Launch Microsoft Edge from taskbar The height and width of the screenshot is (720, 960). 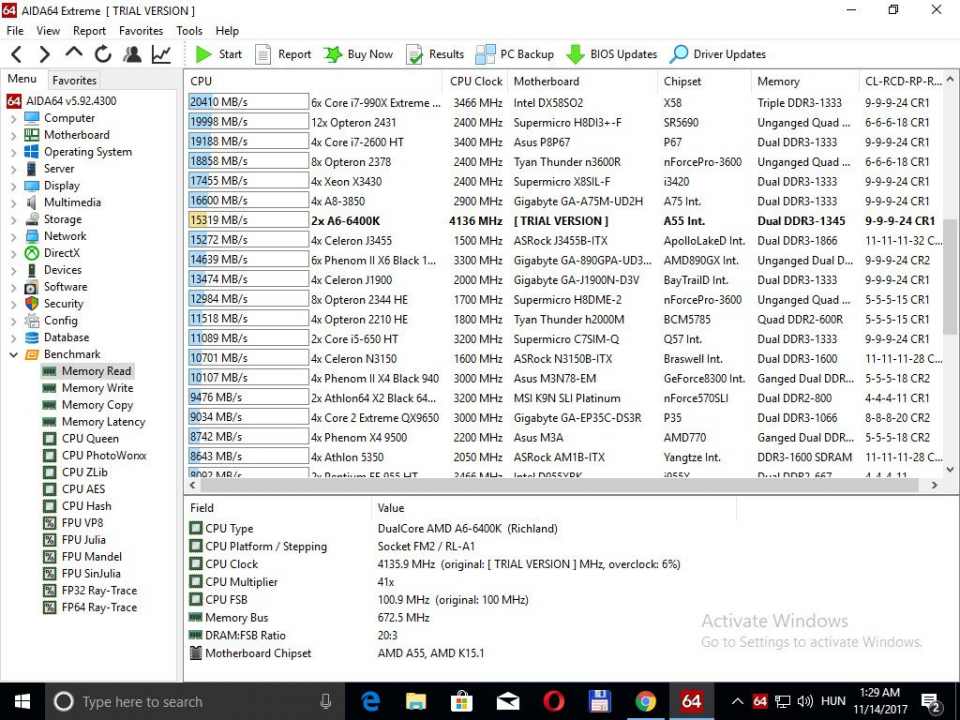point(371,702)
